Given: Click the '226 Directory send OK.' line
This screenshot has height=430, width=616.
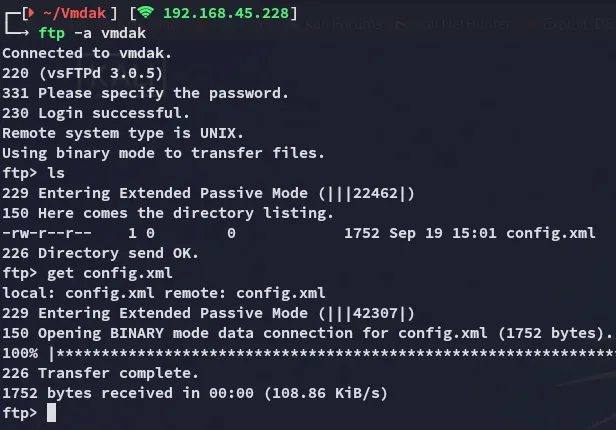Looking at the screenshot, I should 101,253.
